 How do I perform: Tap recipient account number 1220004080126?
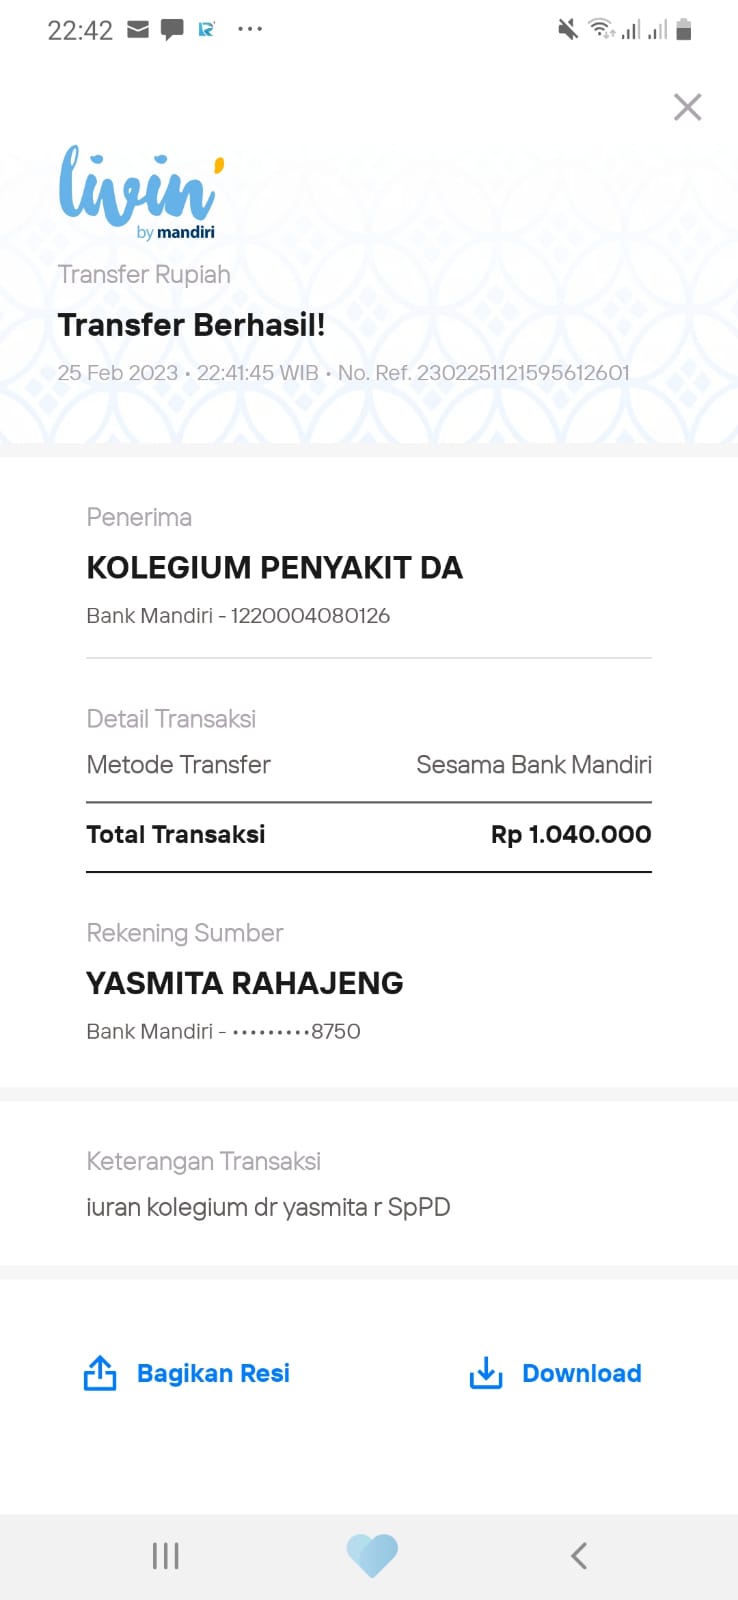(x=310, y=616)
